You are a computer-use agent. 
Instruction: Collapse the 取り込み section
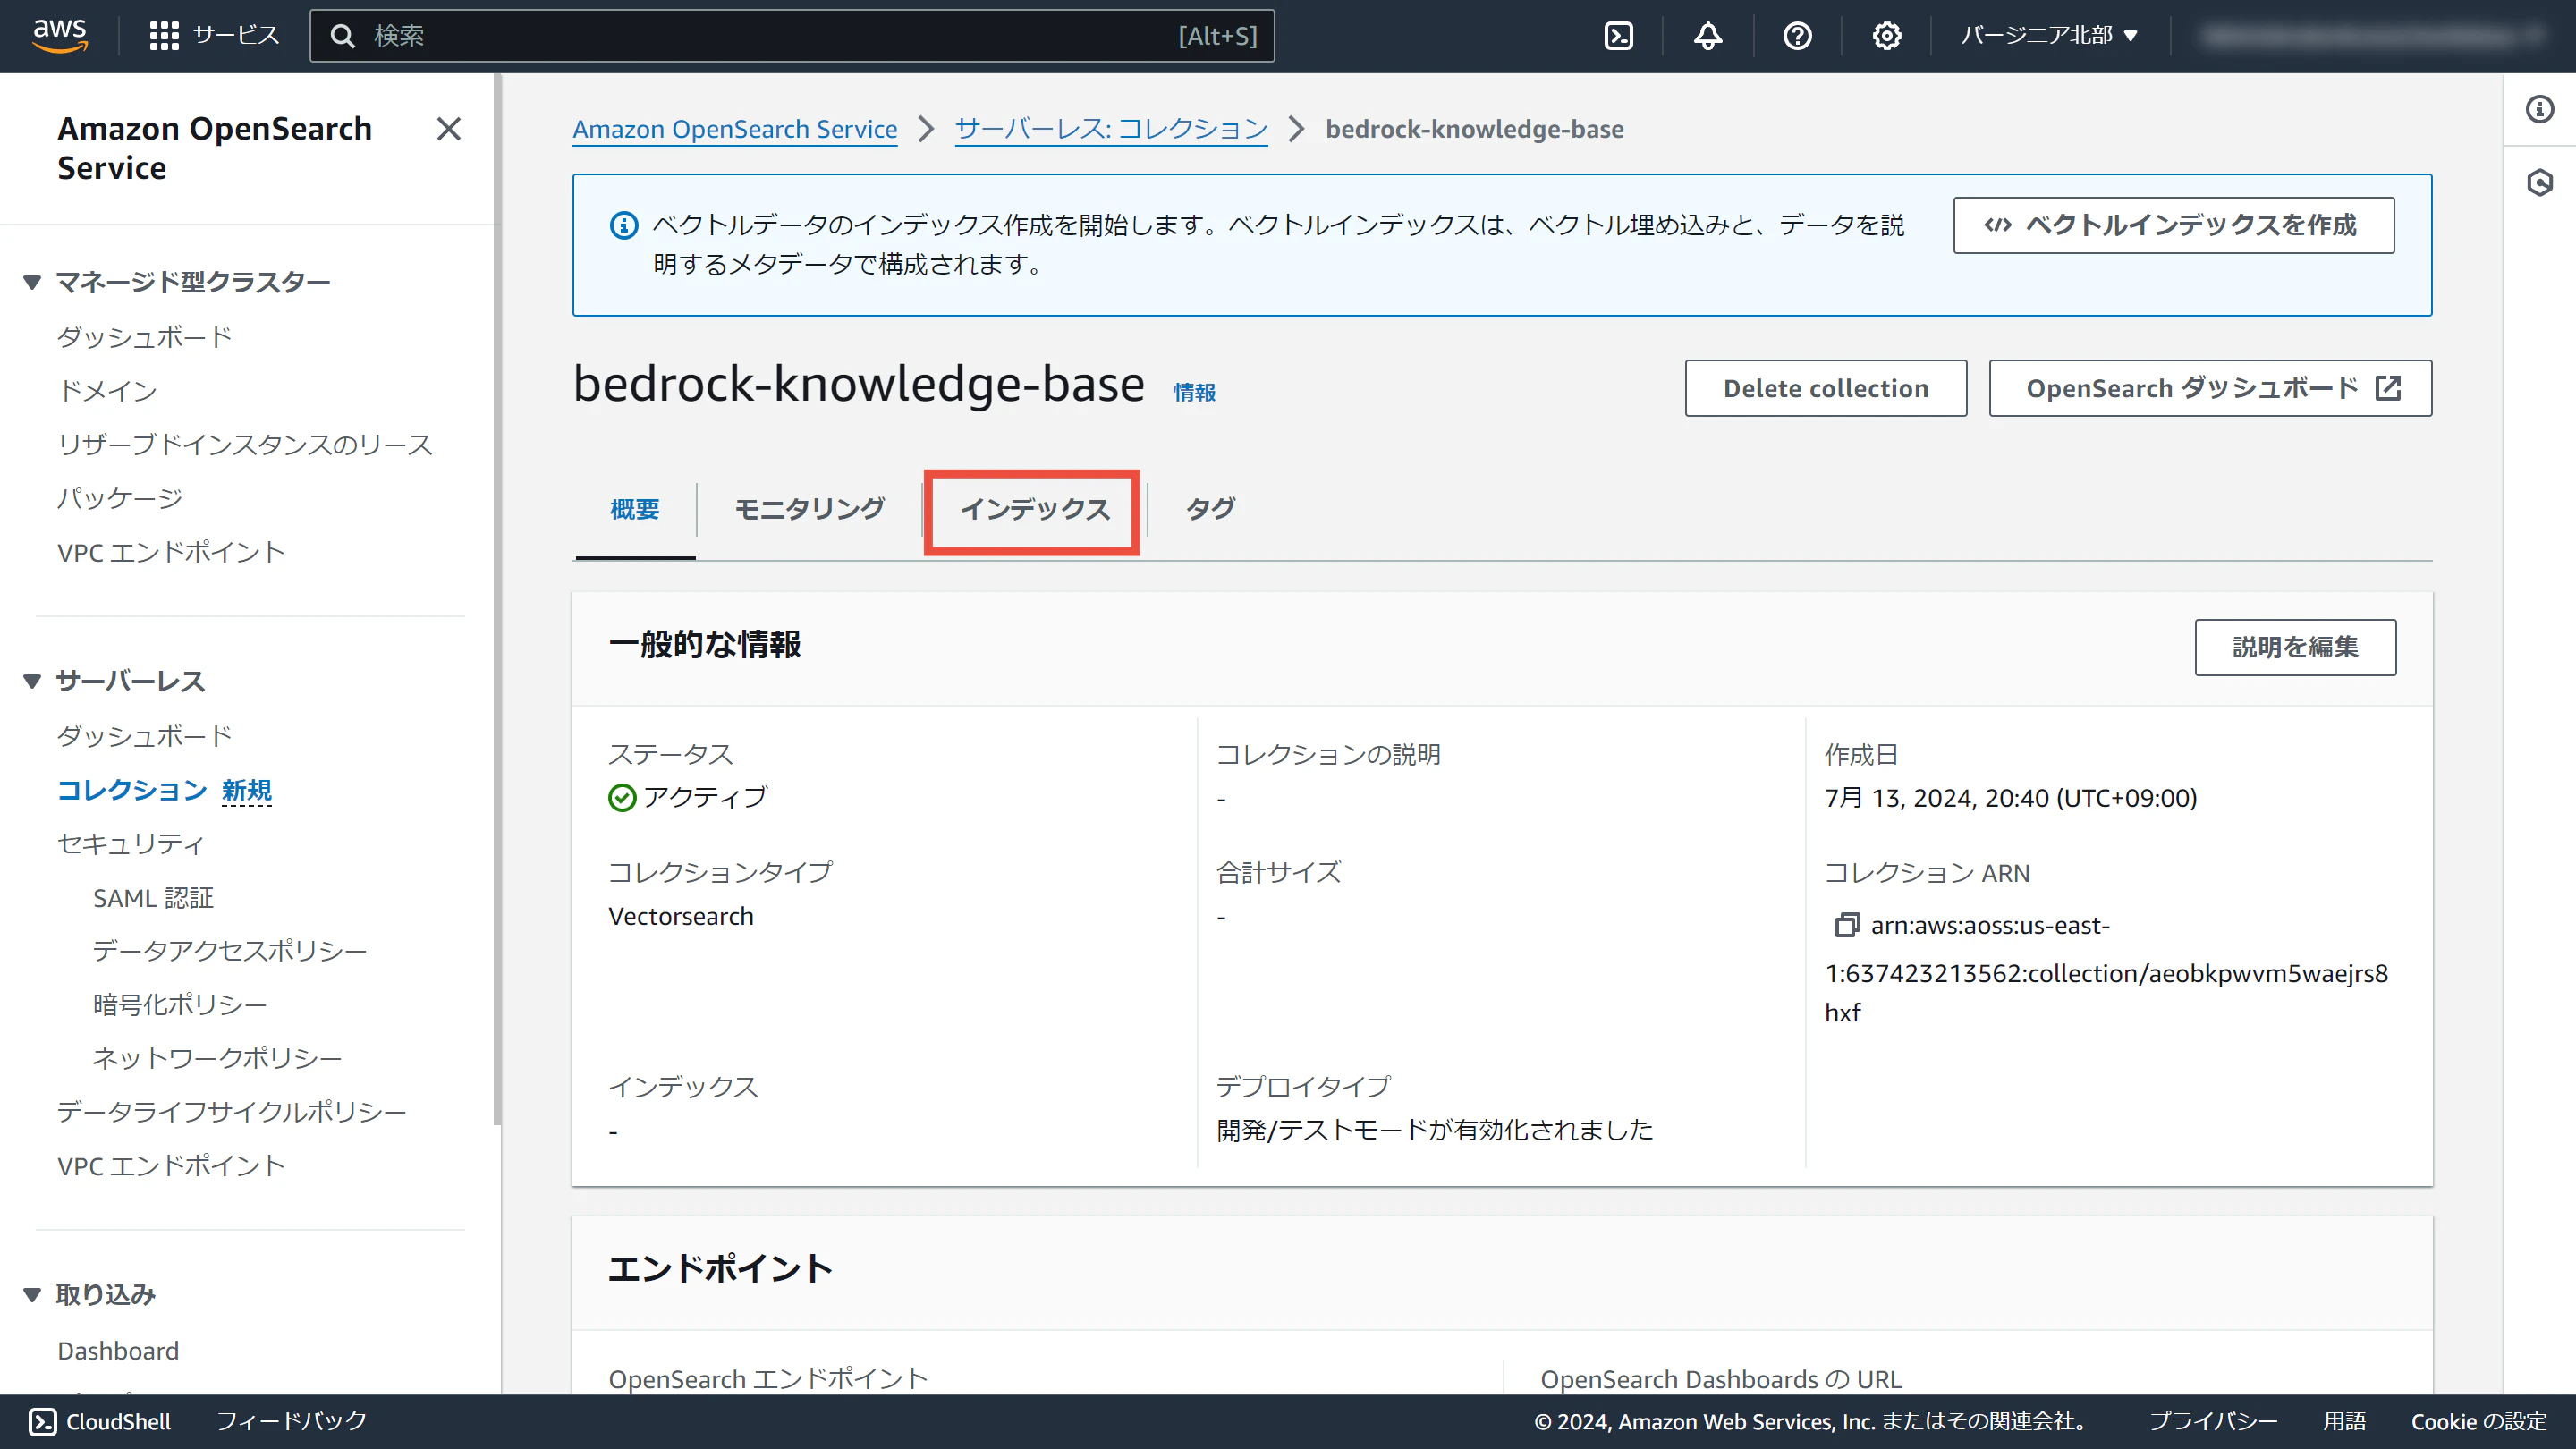pyautogui.click(x=33, y=1294)
